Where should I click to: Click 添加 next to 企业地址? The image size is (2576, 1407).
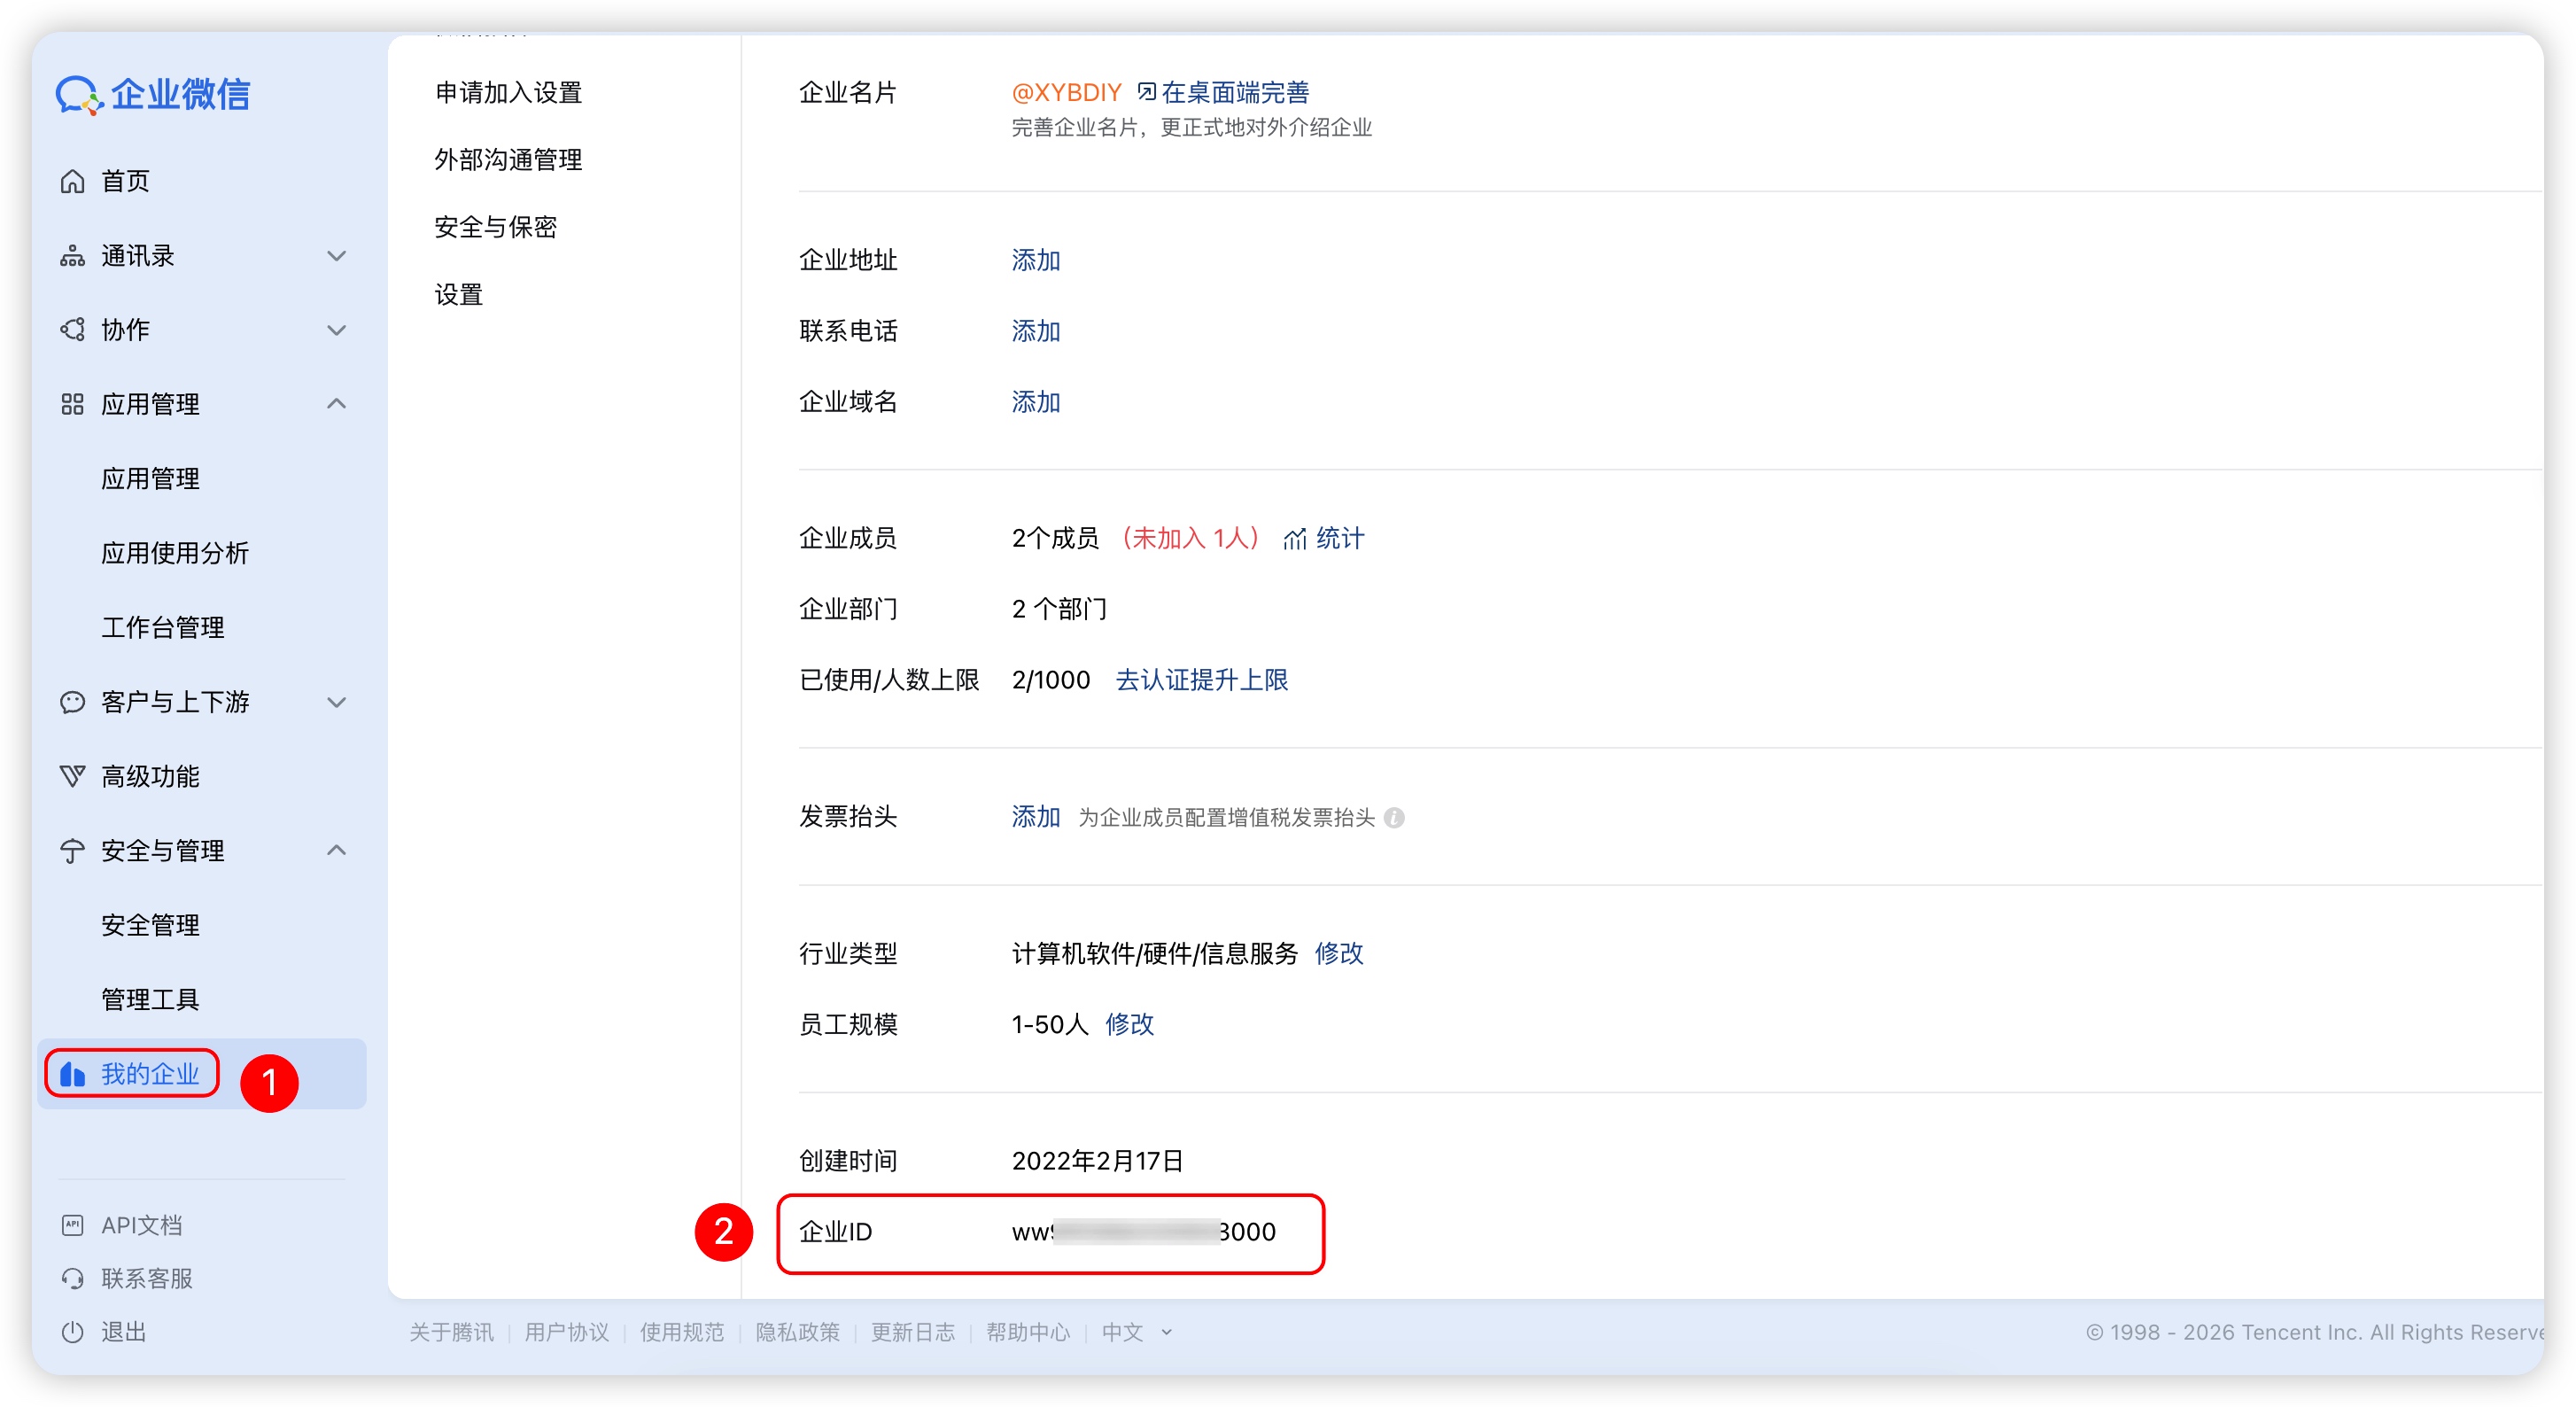(1035, 260)
